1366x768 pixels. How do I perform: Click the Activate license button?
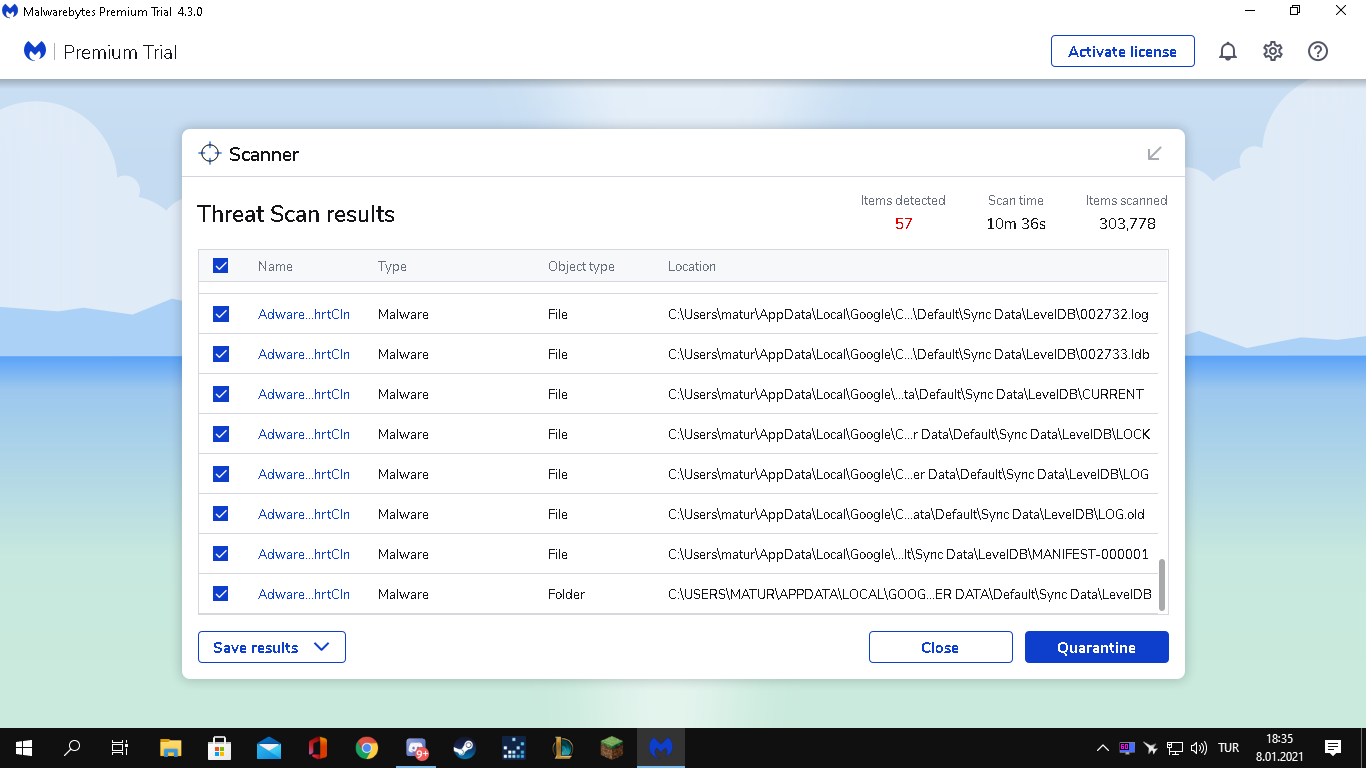(x=1123, y=51)
